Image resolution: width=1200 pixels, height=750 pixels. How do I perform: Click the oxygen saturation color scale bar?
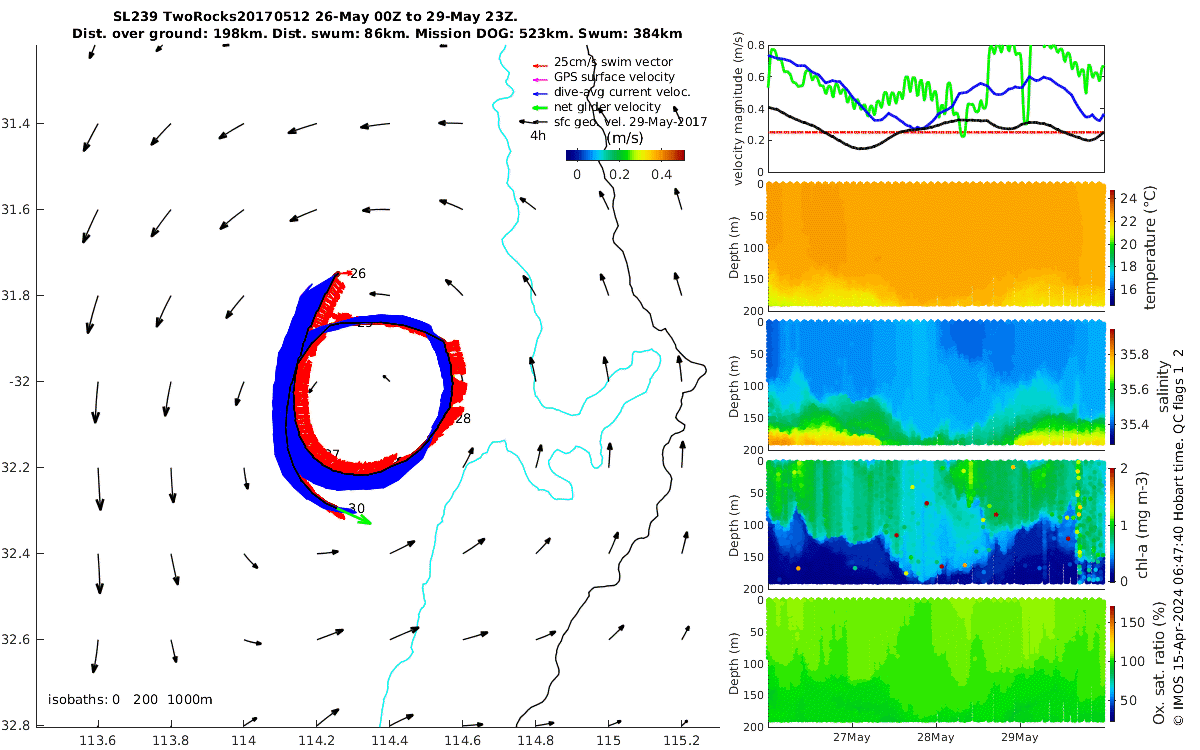[1112, 663]
